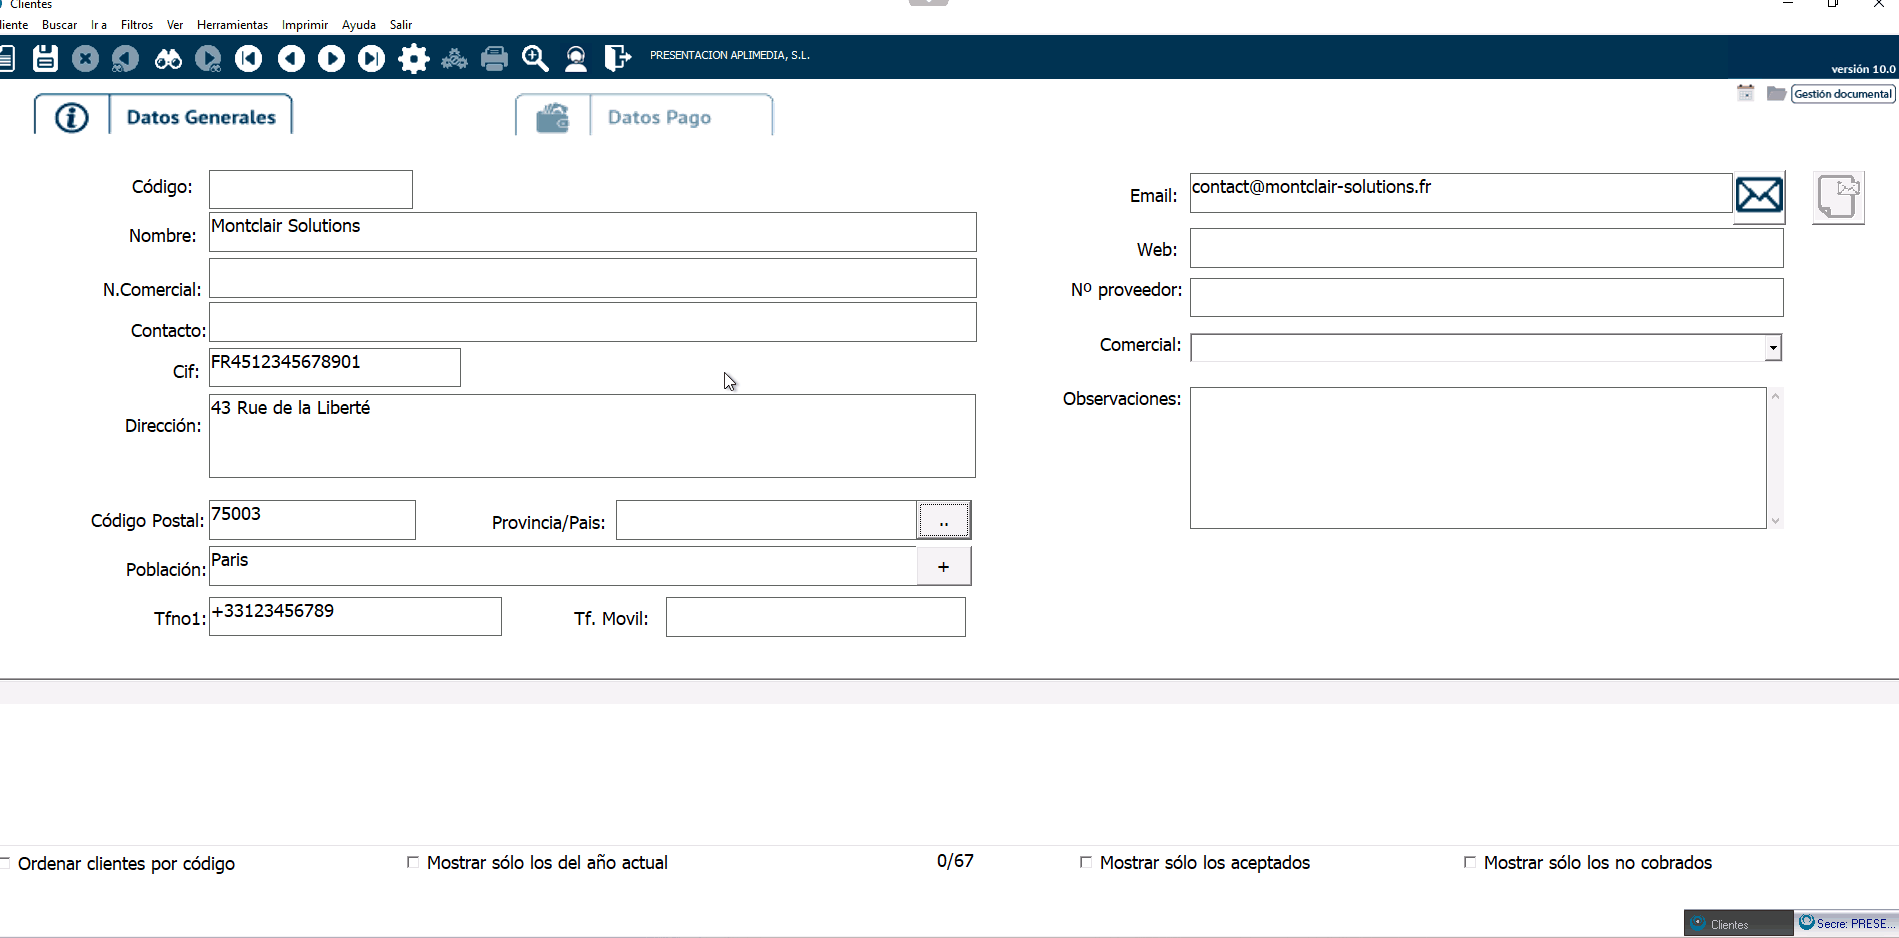Click the printer icon in toolbar
Viewport: 1899px width, 938px height.
click(x=494, y=59)
